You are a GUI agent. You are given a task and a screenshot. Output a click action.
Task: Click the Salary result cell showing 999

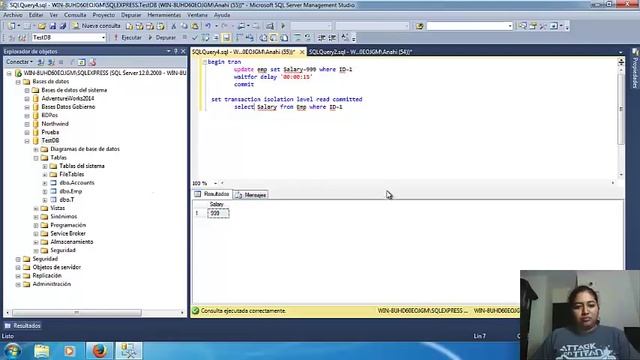(218, 213)
